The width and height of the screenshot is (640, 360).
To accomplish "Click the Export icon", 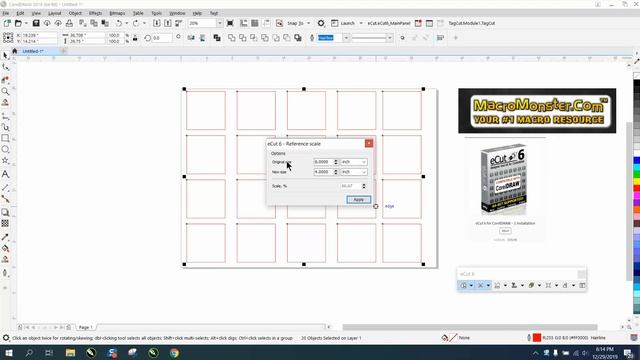I will coord(167,23).
